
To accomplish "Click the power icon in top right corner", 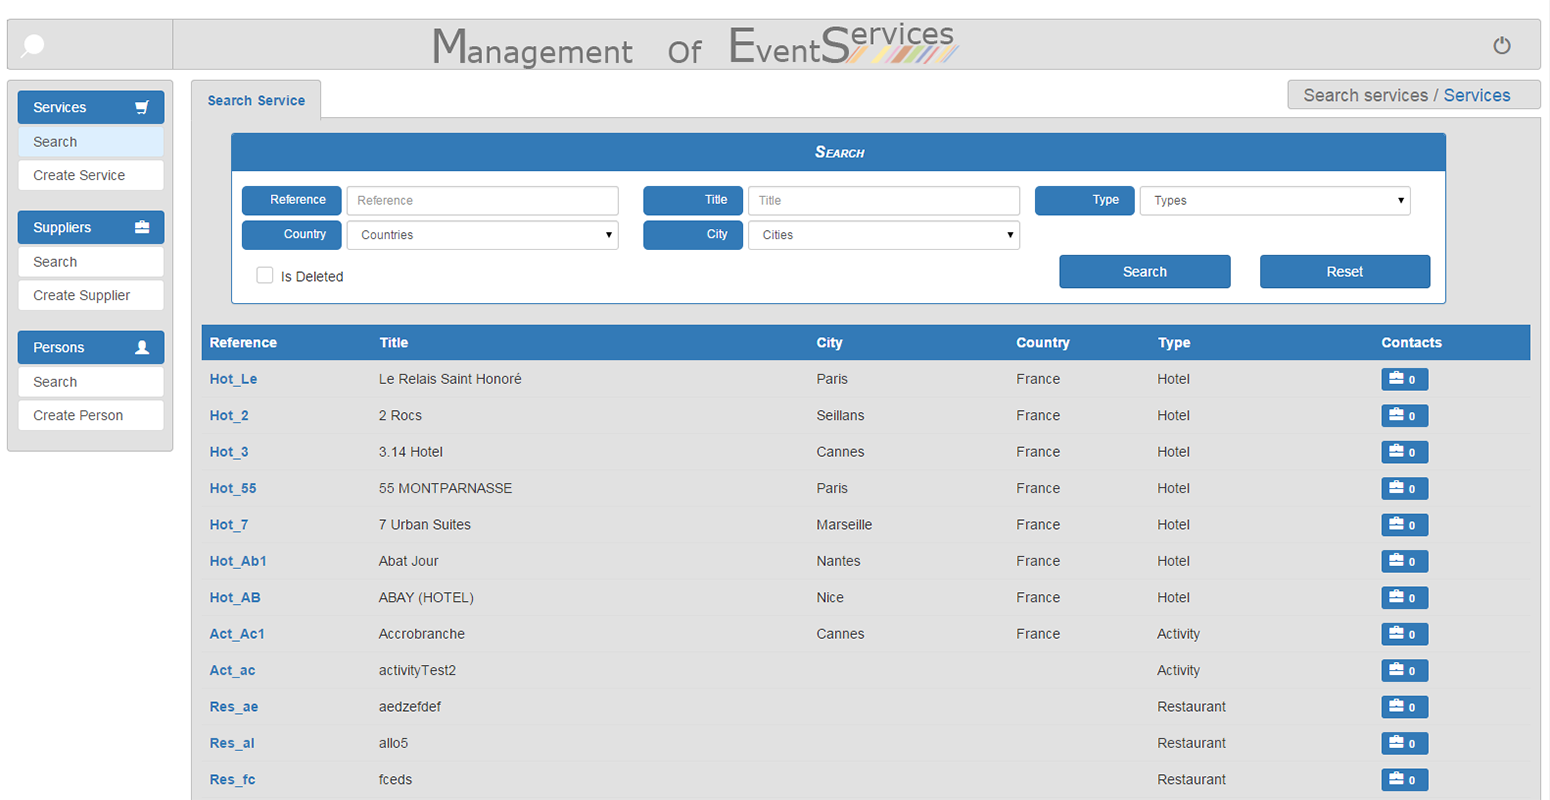I will point(1502,45).
